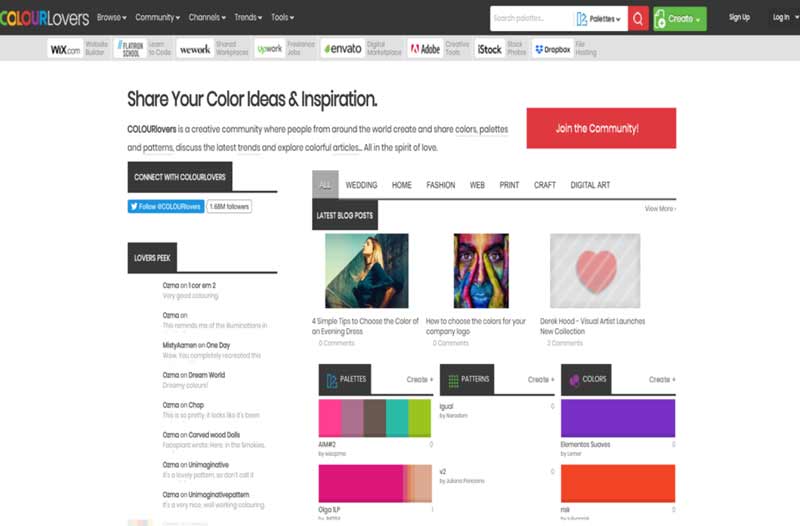Viewport: 800px width, 526px height.
Task: Open the orange-red color swatch
Action: coord(618,484)
